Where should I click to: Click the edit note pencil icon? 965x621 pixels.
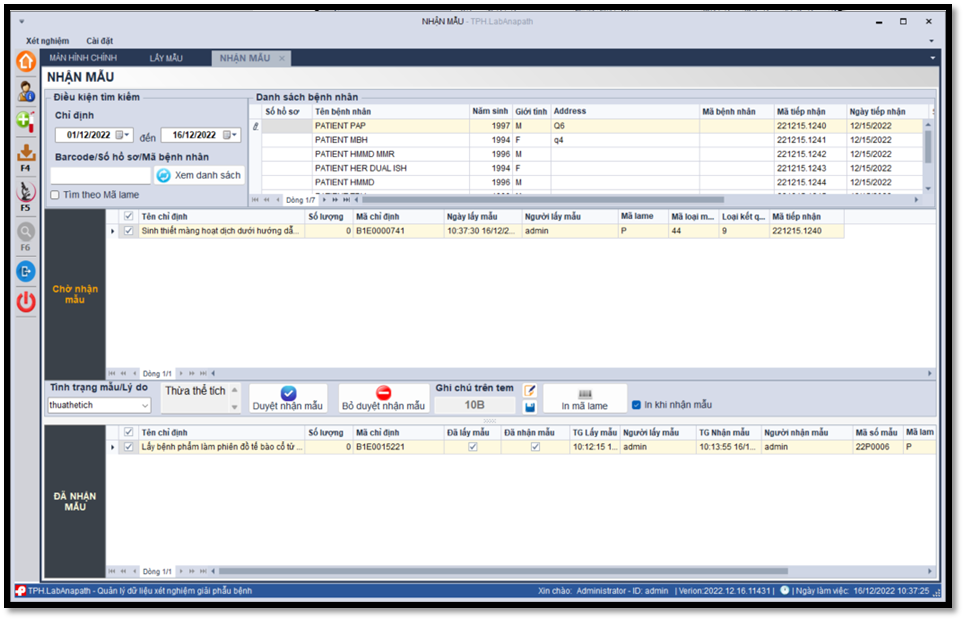pyautogui.click(x=530, y=390)
